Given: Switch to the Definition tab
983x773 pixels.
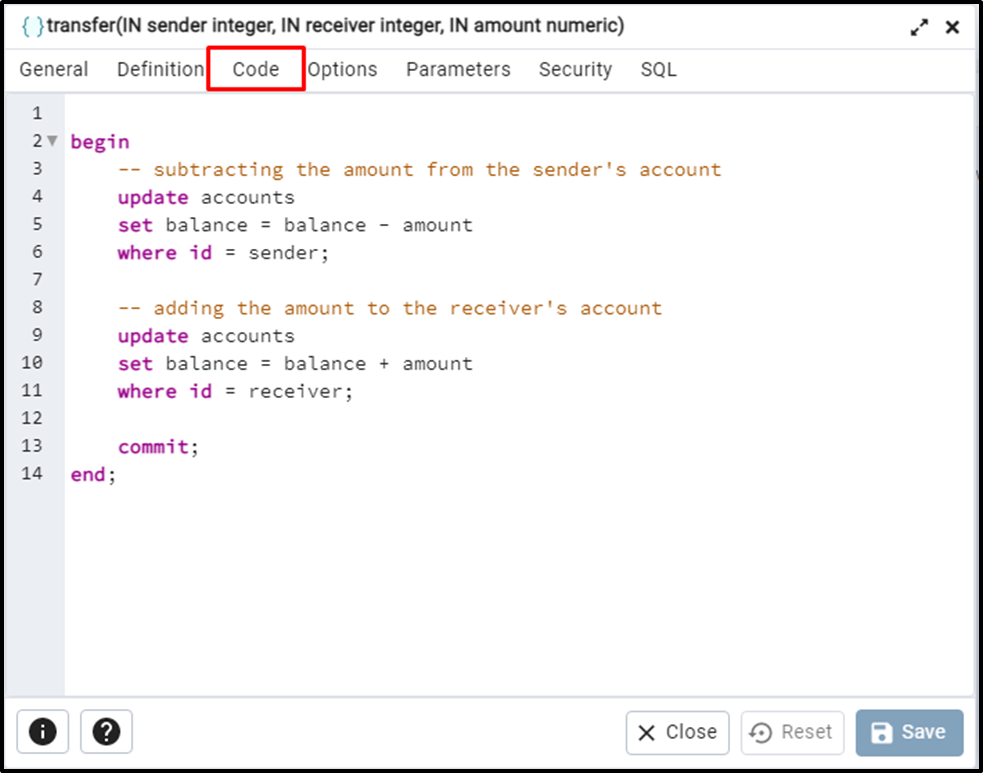Looking at the screenshot, I should tap(160, 69).
